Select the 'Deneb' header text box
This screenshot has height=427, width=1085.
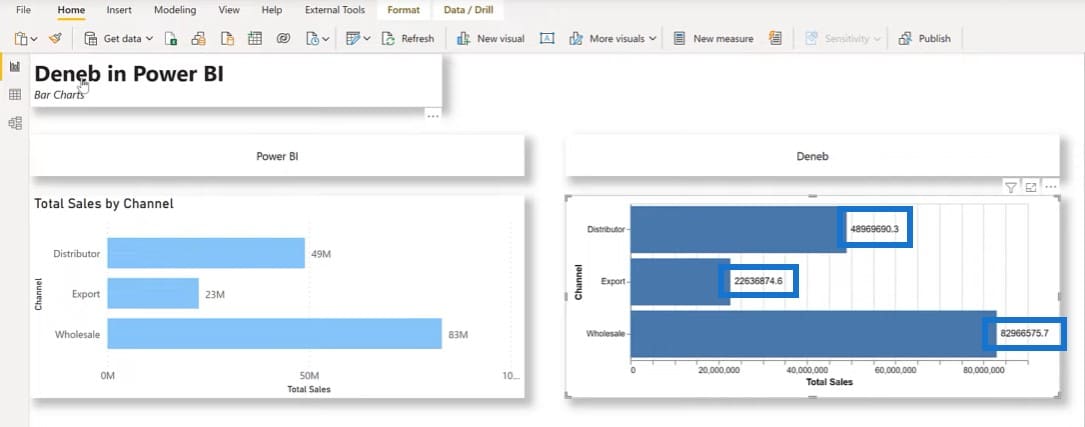tap(812, 156)
